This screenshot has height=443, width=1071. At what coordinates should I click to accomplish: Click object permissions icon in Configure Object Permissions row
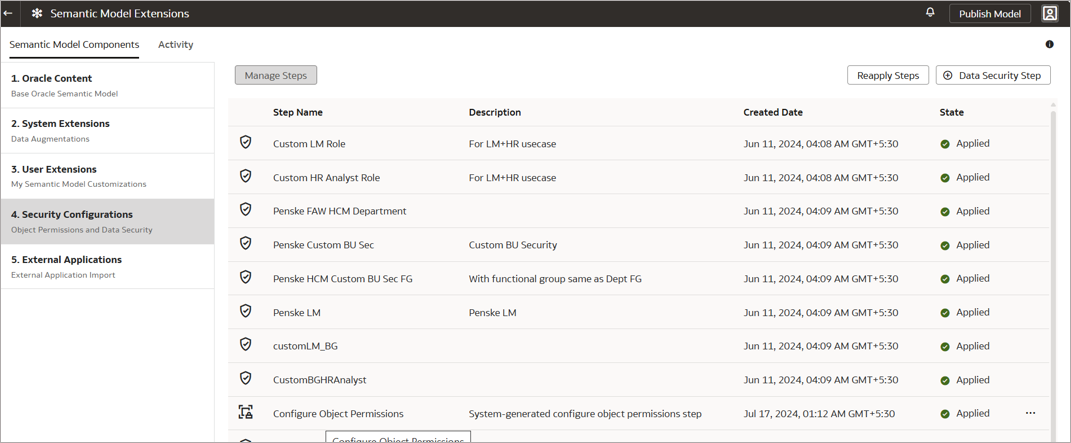246,412
